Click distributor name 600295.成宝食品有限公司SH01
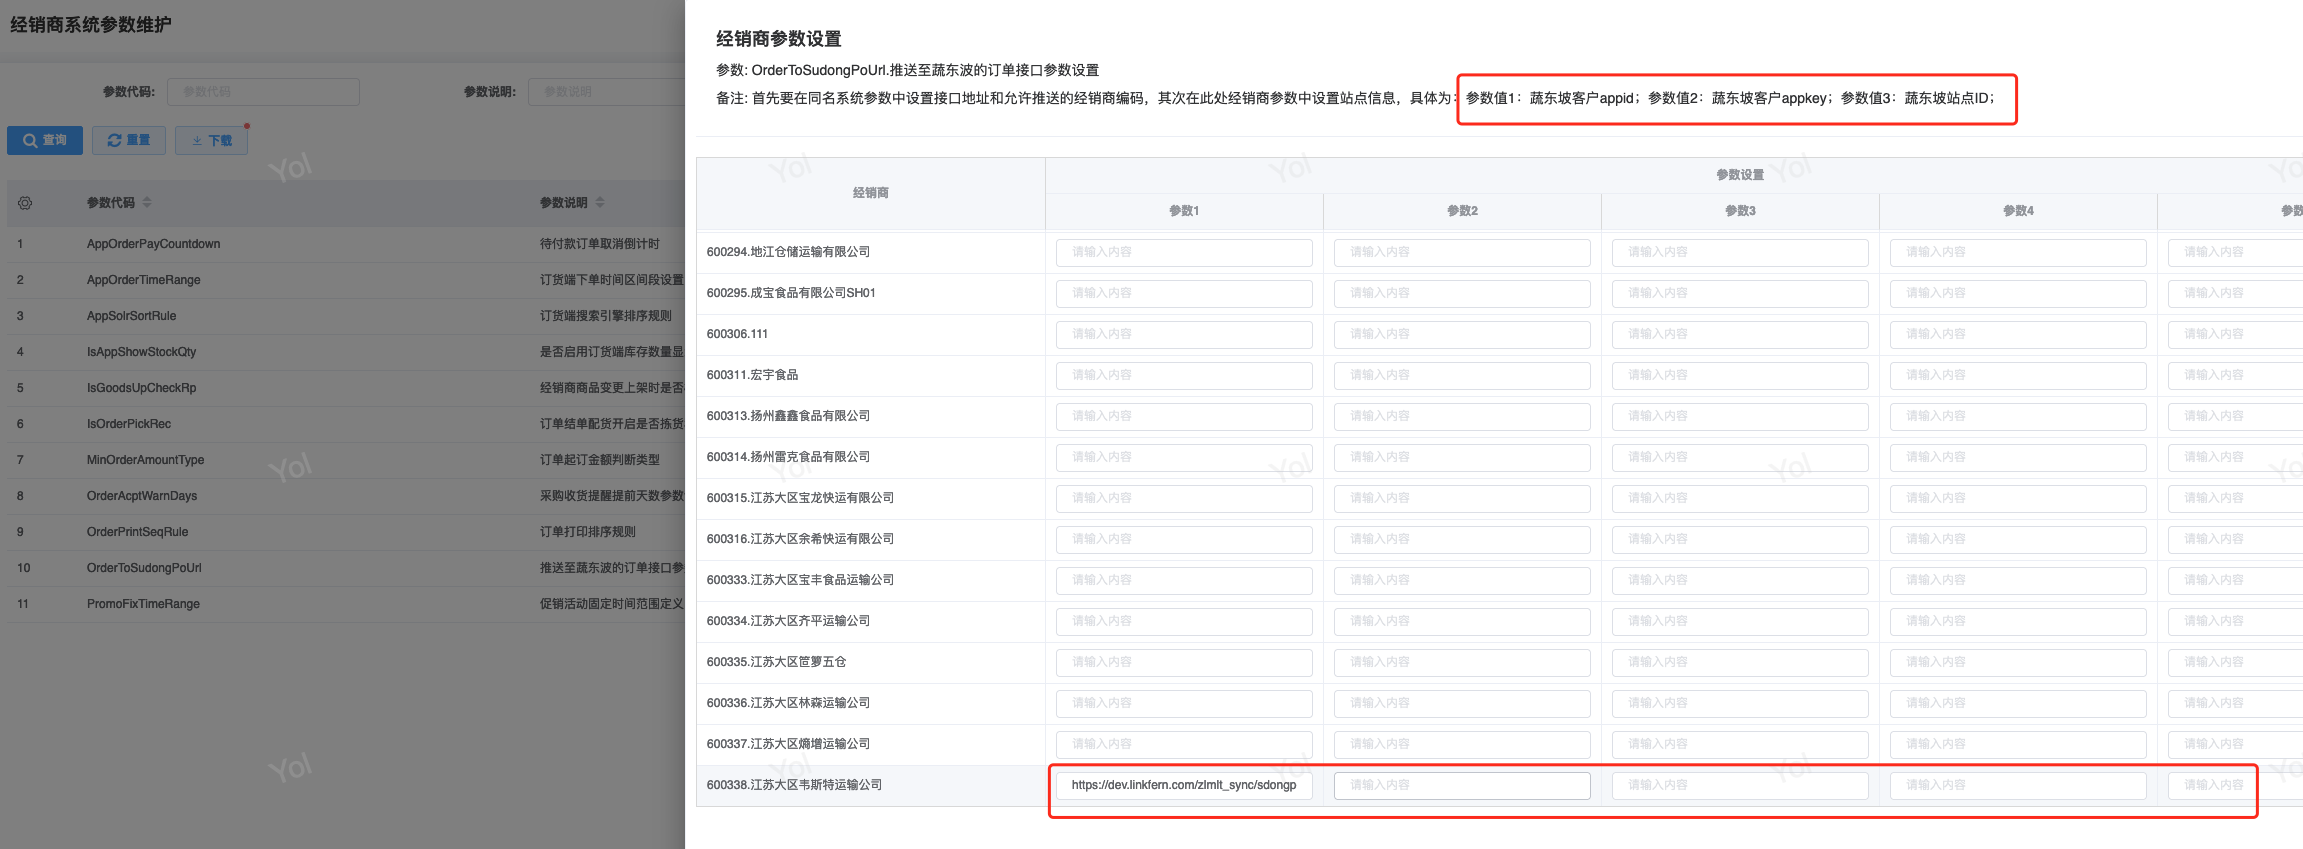 coord(791,293)
